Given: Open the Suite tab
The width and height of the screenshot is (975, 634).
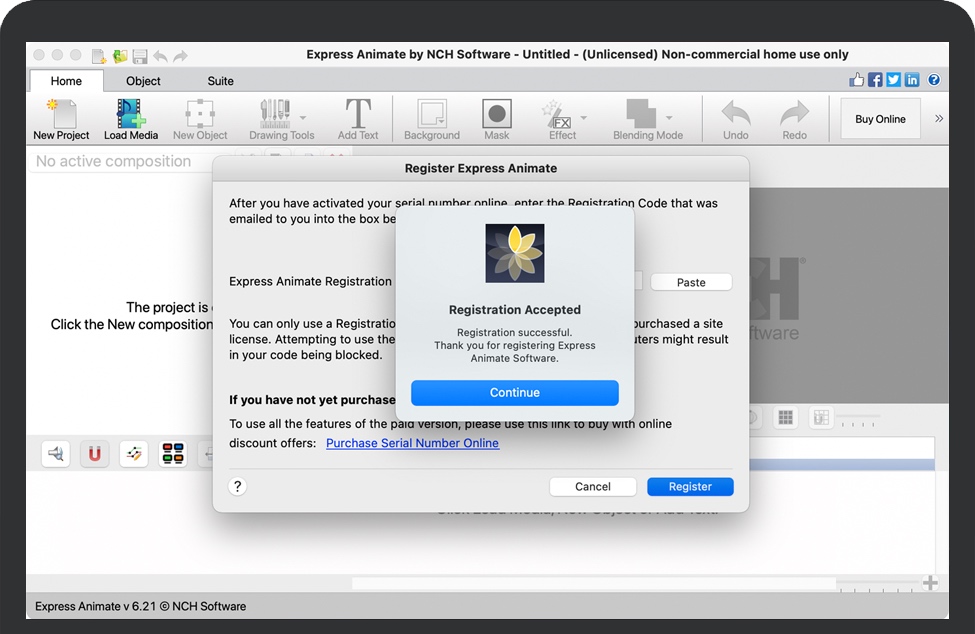Looking at the screenshot, I should tap(220, 81).
